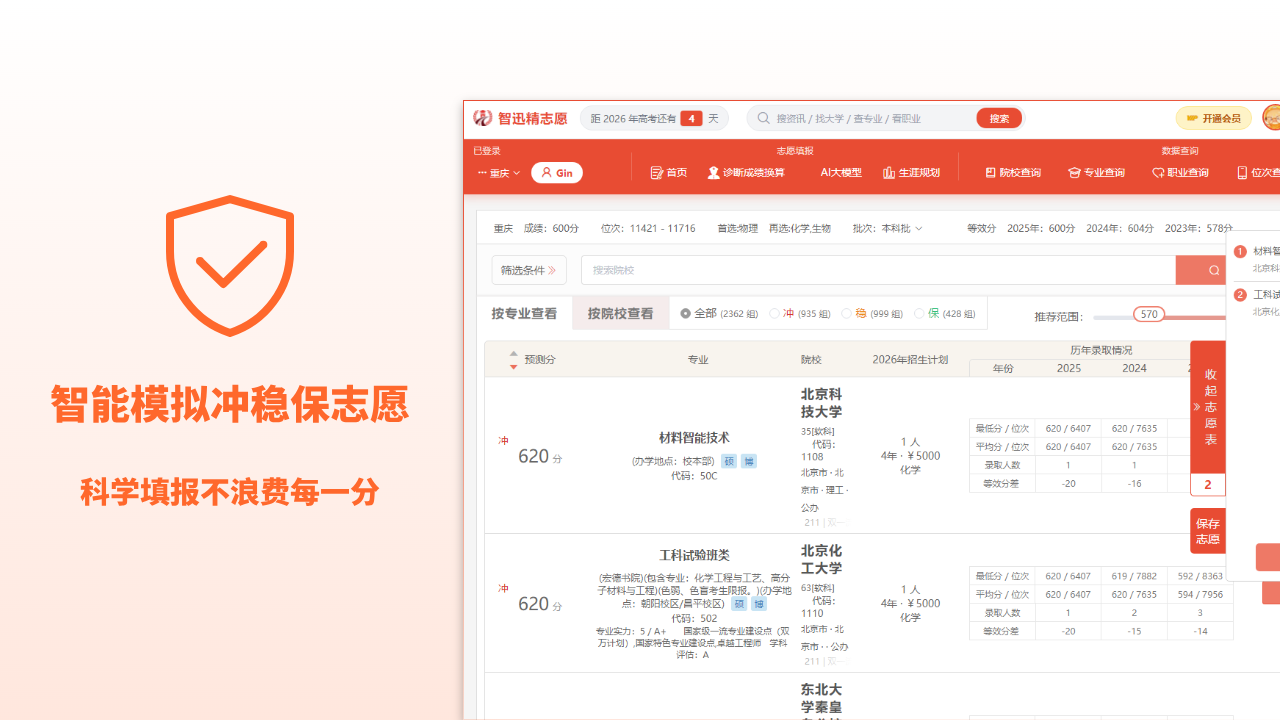
Task: Open the 生涯规划 menu item
Action: click(911, 173)
